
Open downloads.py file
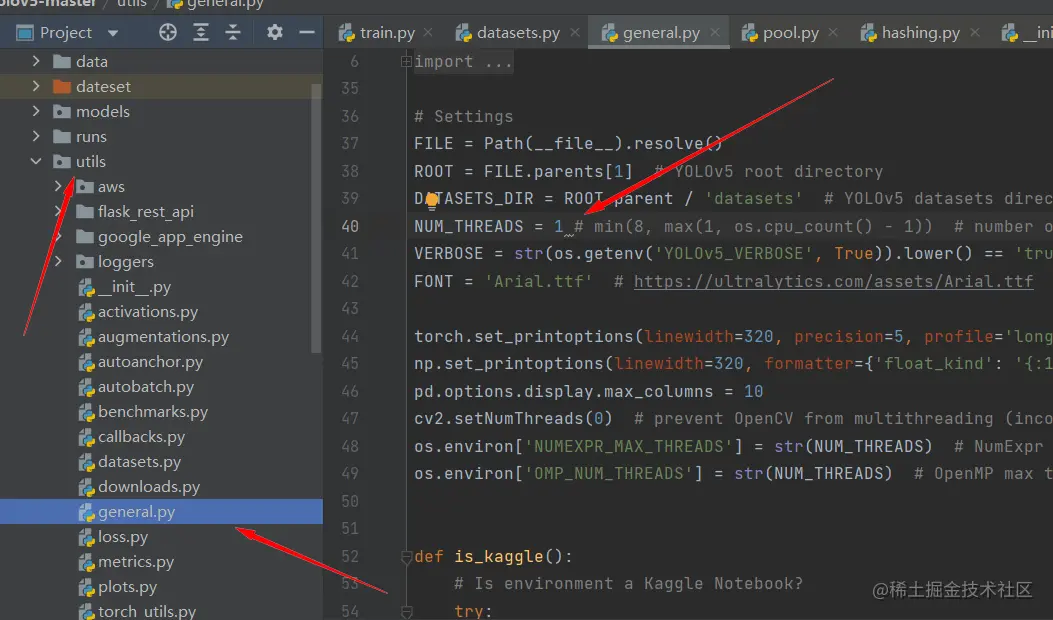(148, 486)
